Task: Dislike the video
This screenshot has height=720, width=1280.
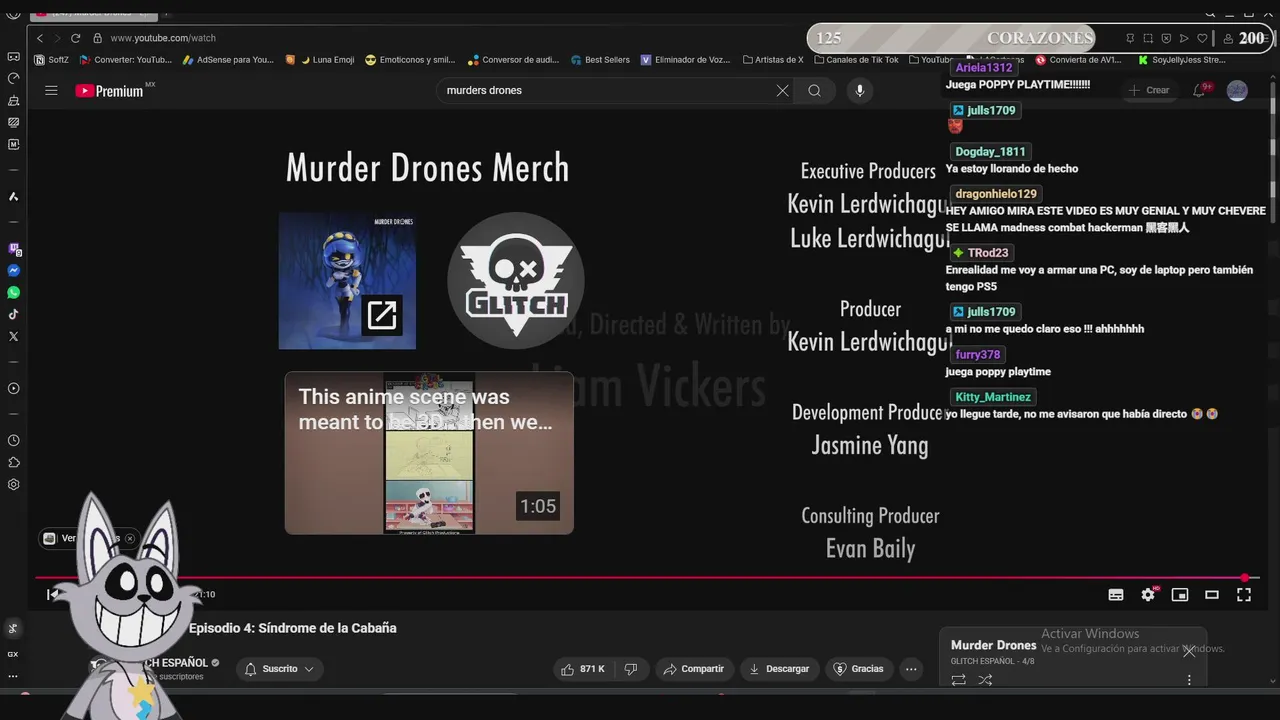Action: point(631,669)
